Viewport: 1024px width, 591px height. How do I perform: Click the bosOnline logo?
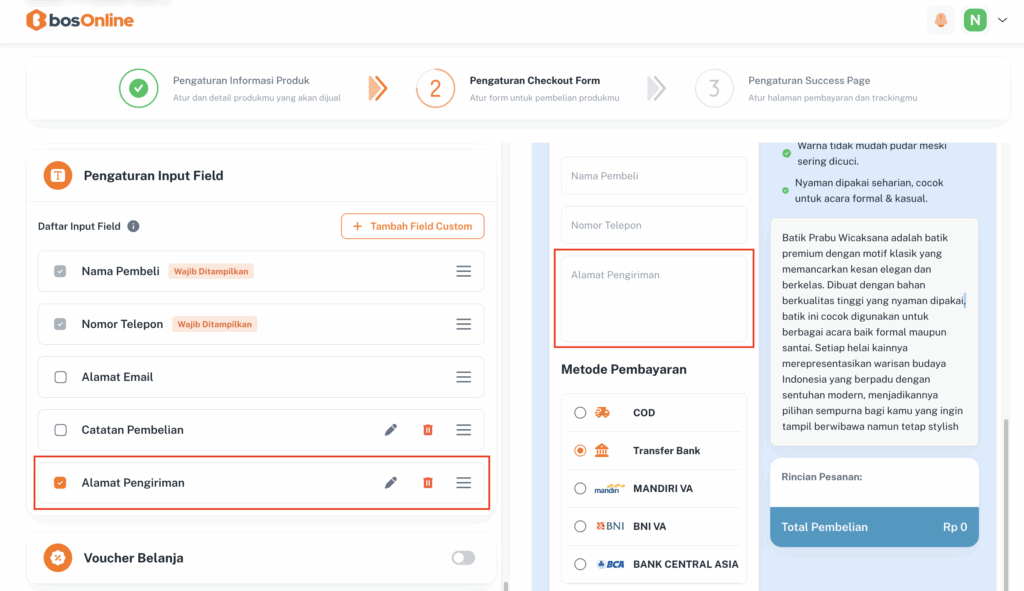[x=80, y=20]
